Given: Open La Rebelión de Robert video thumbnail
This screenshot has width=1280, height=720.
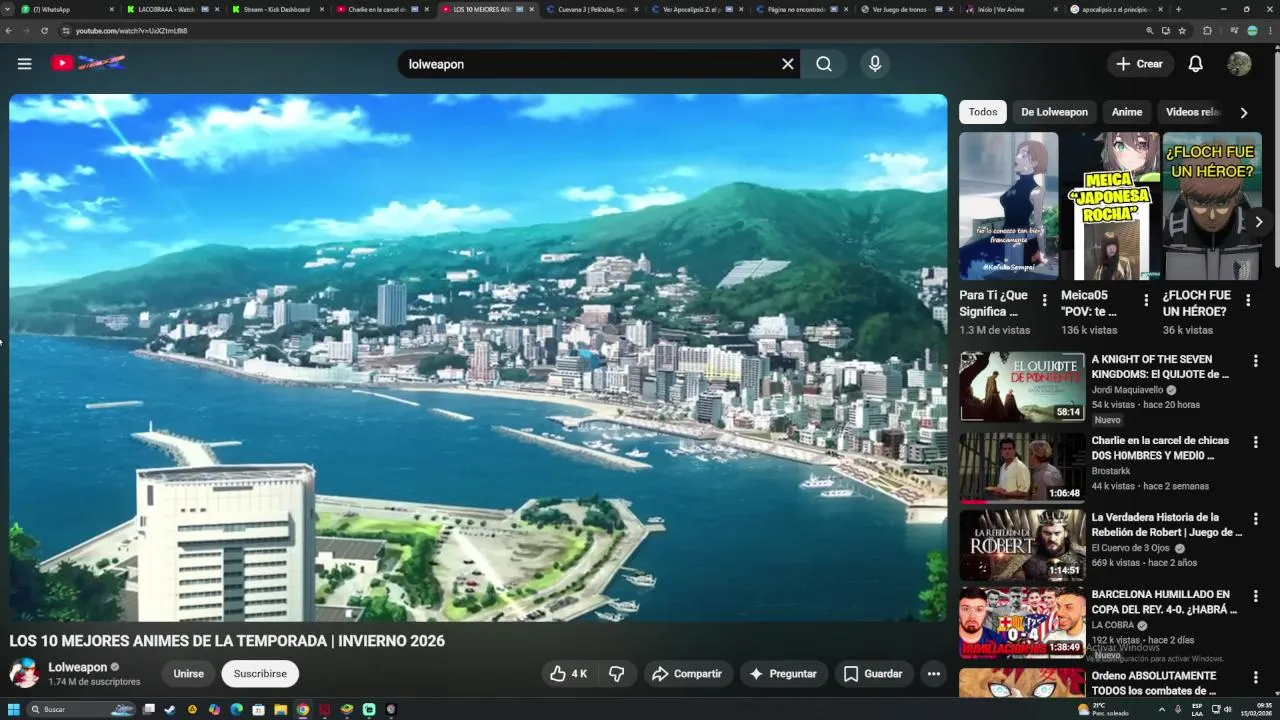Looking at the screenshot, I should point(1022,545).
